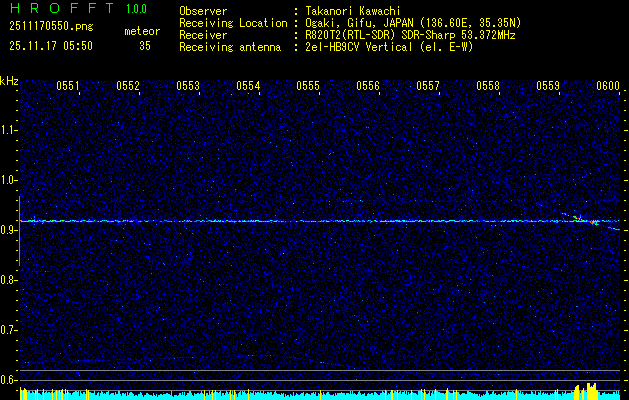Click the receiver text R820T2(RTL-SDR) SDR-Sharp 53.372MHz
This screenshot has height=400, width=629.
coord(410,35)
